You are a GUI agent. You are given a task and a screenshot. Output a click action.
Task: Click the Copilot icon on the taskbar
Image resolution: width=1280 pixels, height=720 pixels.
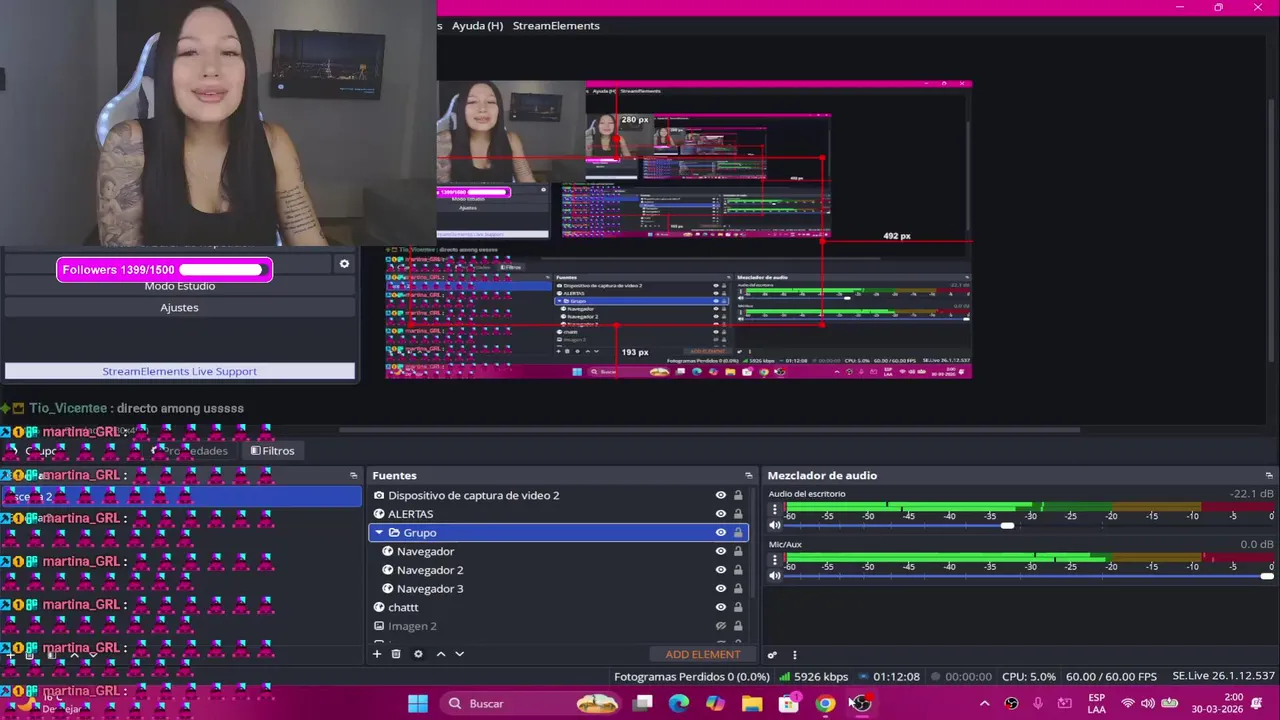tap(716, 703)
